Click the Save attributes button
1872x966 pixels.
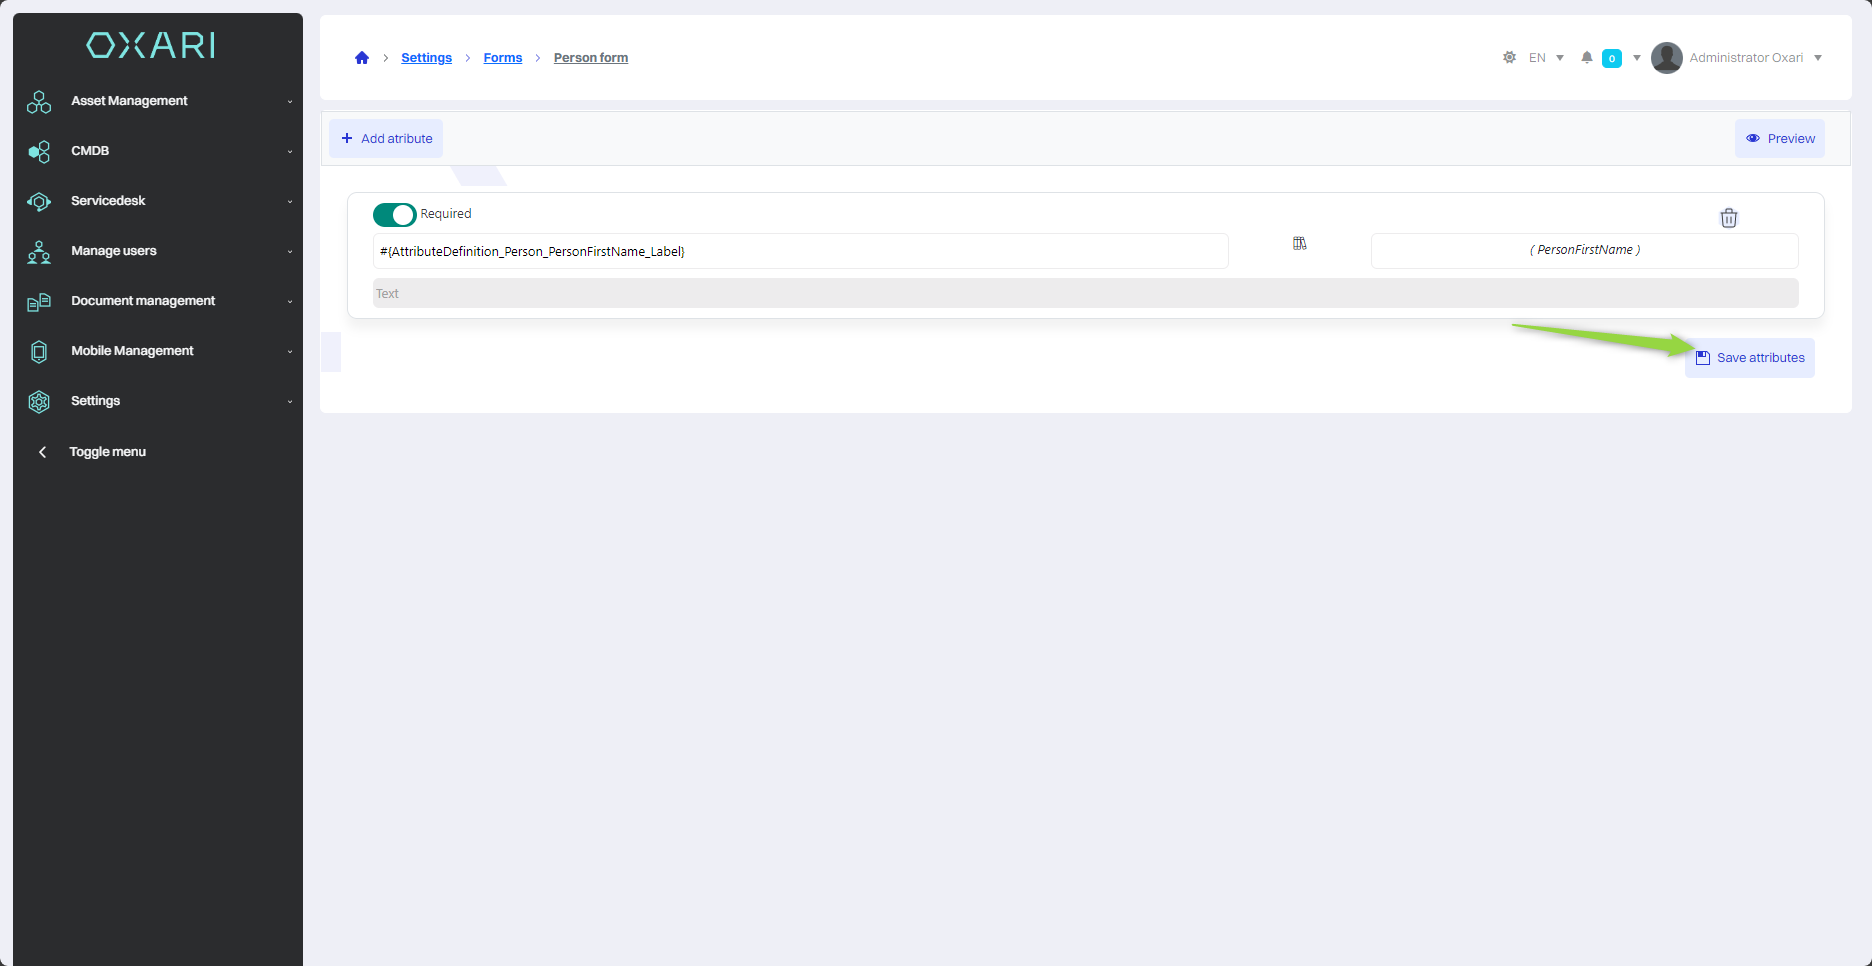1749,358
